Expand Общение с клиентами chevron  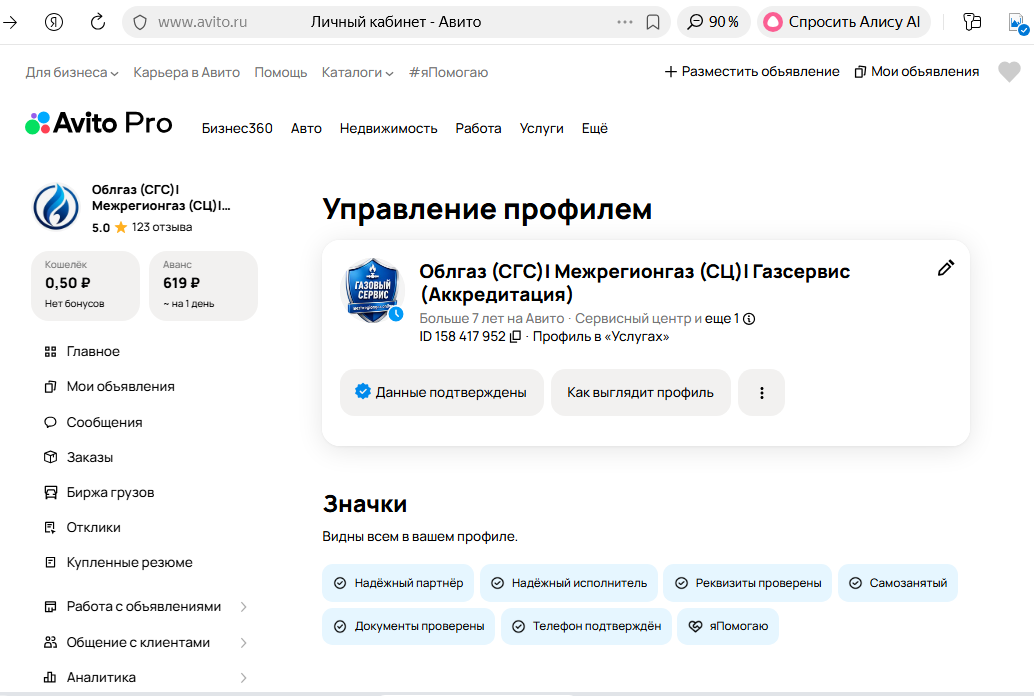click(243, 643)
